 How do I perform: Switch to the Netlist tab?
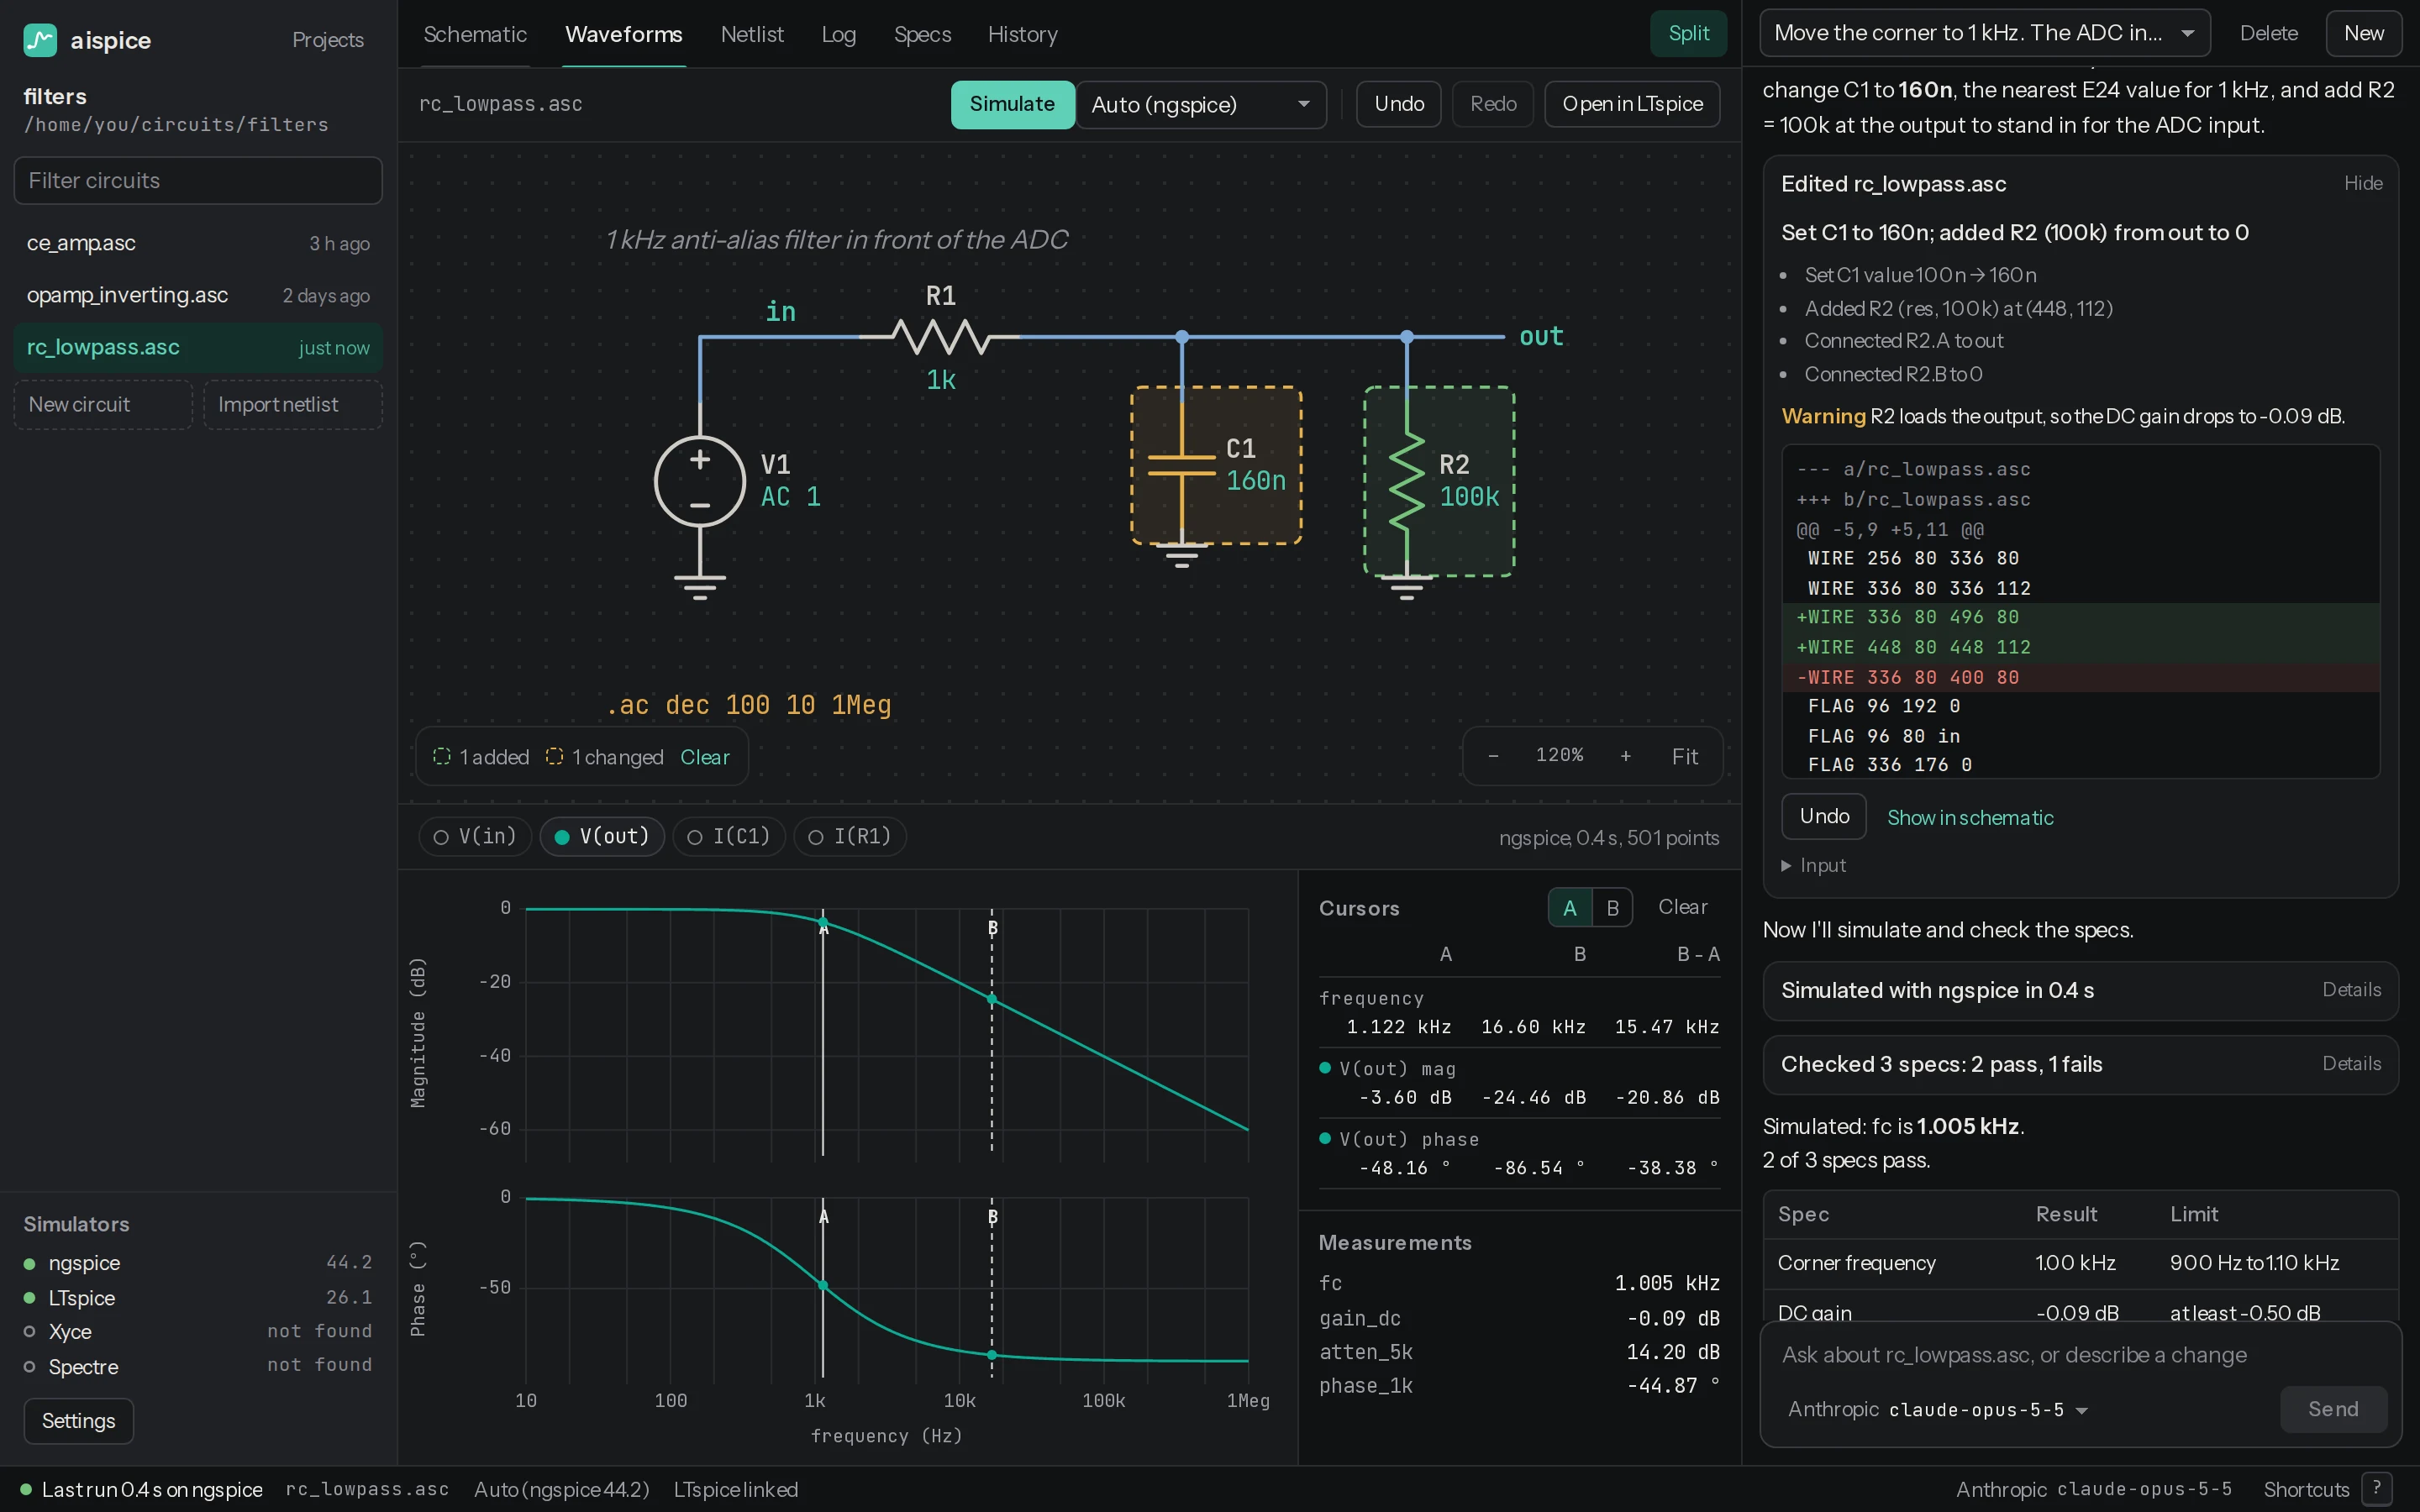click(752, 34)
